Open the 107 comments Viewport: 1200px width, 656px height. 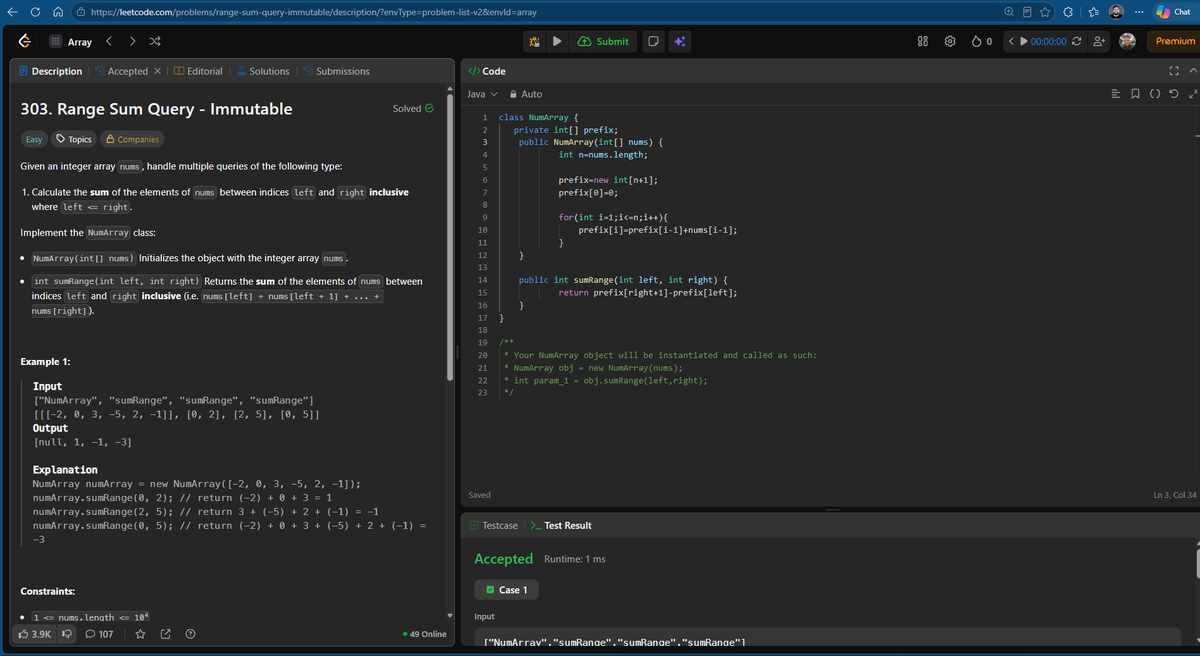pyautogui.click(x=99, y=634)
